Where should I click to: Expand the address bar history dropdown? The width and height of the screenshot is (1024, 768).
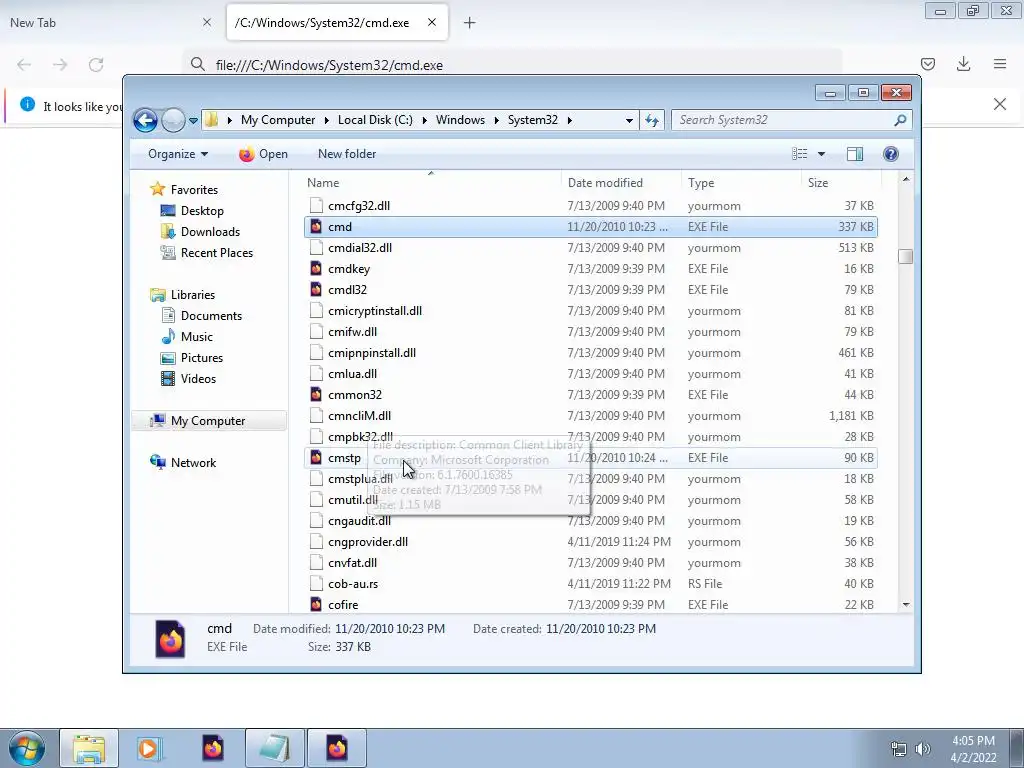(x=629, y=121)
